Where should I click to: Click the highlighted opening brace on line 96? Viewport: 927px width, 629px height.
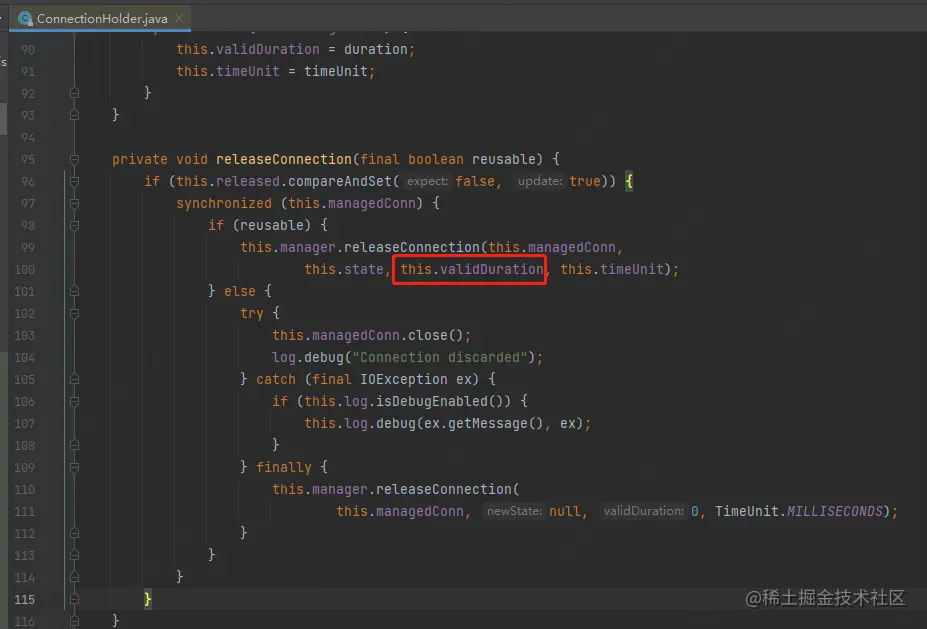click(629, 181)
